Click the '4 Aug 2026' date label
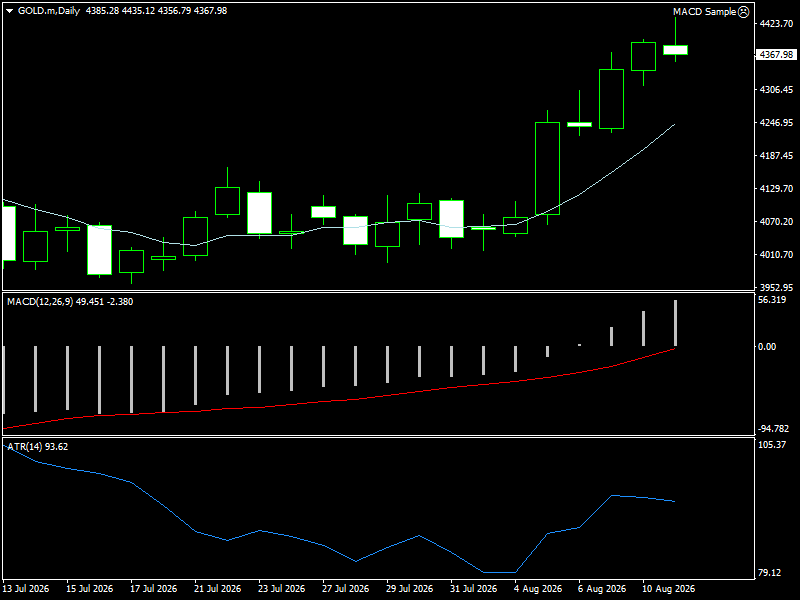The image size is (800, 600). pyautogui.click(x=538, y=589)
